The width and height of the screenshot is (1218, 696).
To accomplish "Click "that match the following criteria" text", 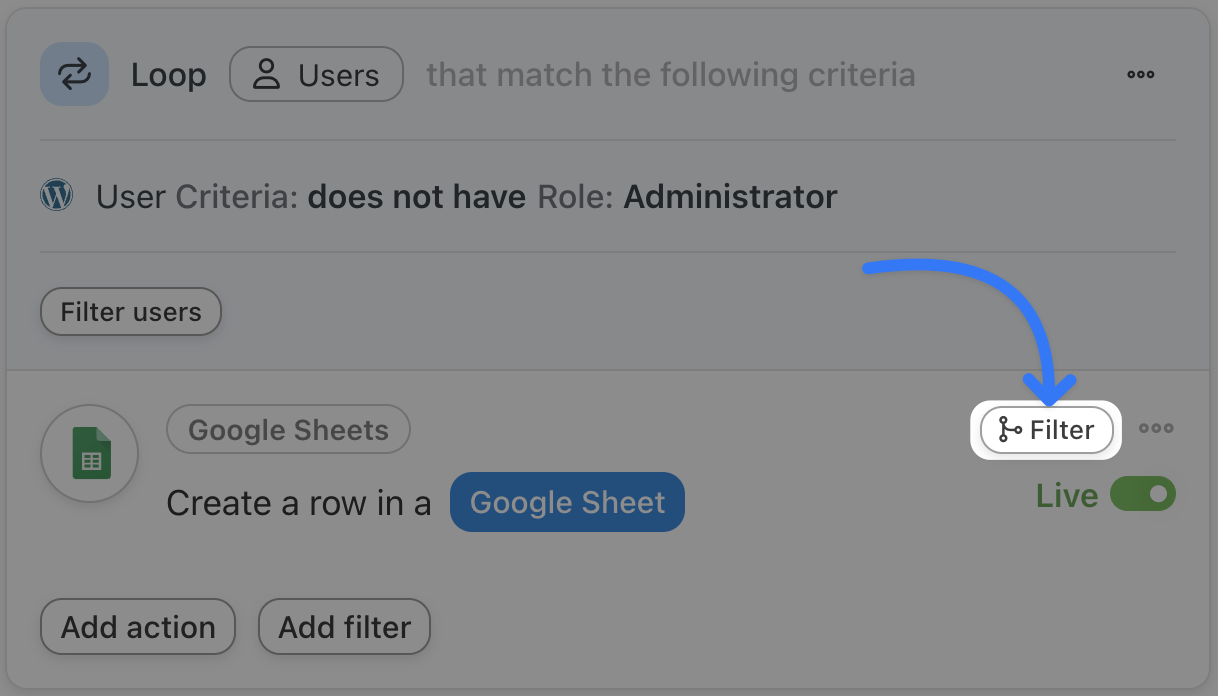I will [670, 75].
